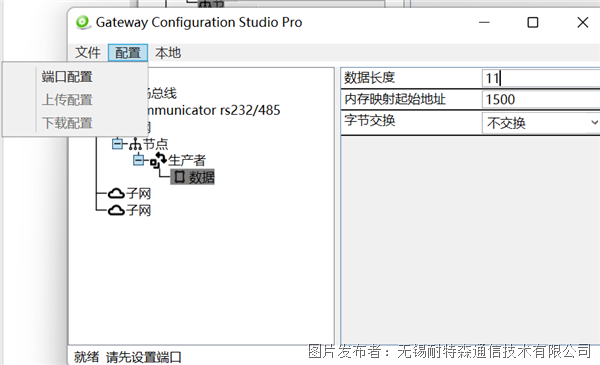The image size is (600, 365).
Task: Click the 字节交换 property label
Action: click(x=370, y=121)
